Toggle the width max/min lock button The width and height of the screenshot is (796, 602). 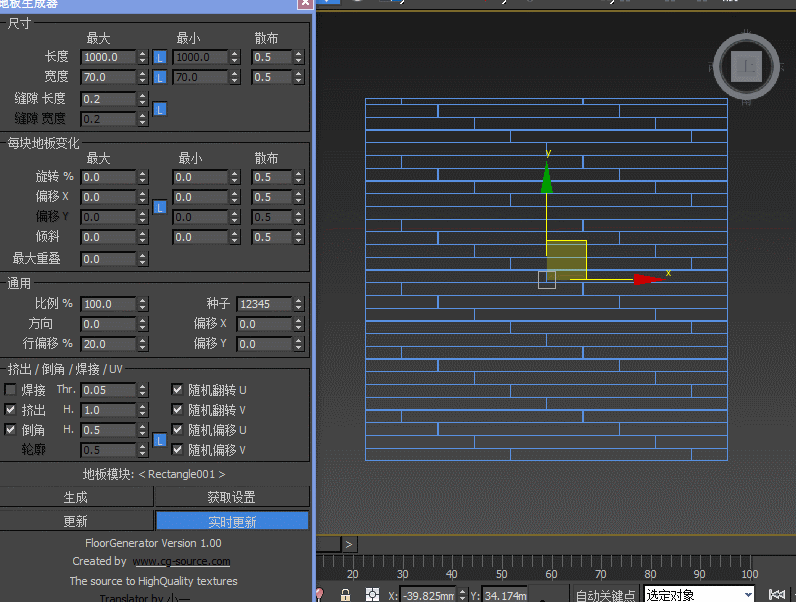(160, 78)
